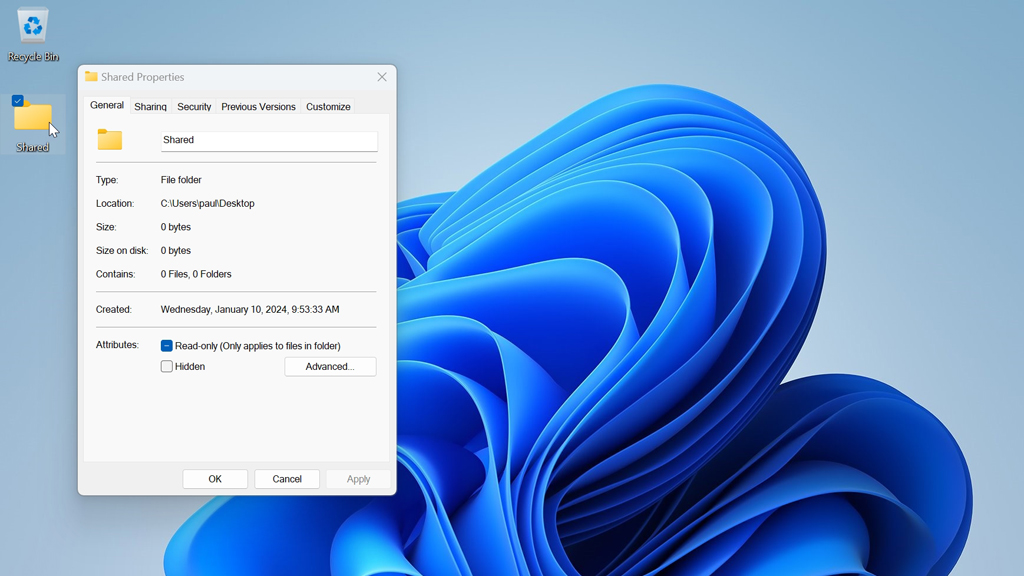Open the Advanced... attributes dialog
1024x576 pixels.
330,367
